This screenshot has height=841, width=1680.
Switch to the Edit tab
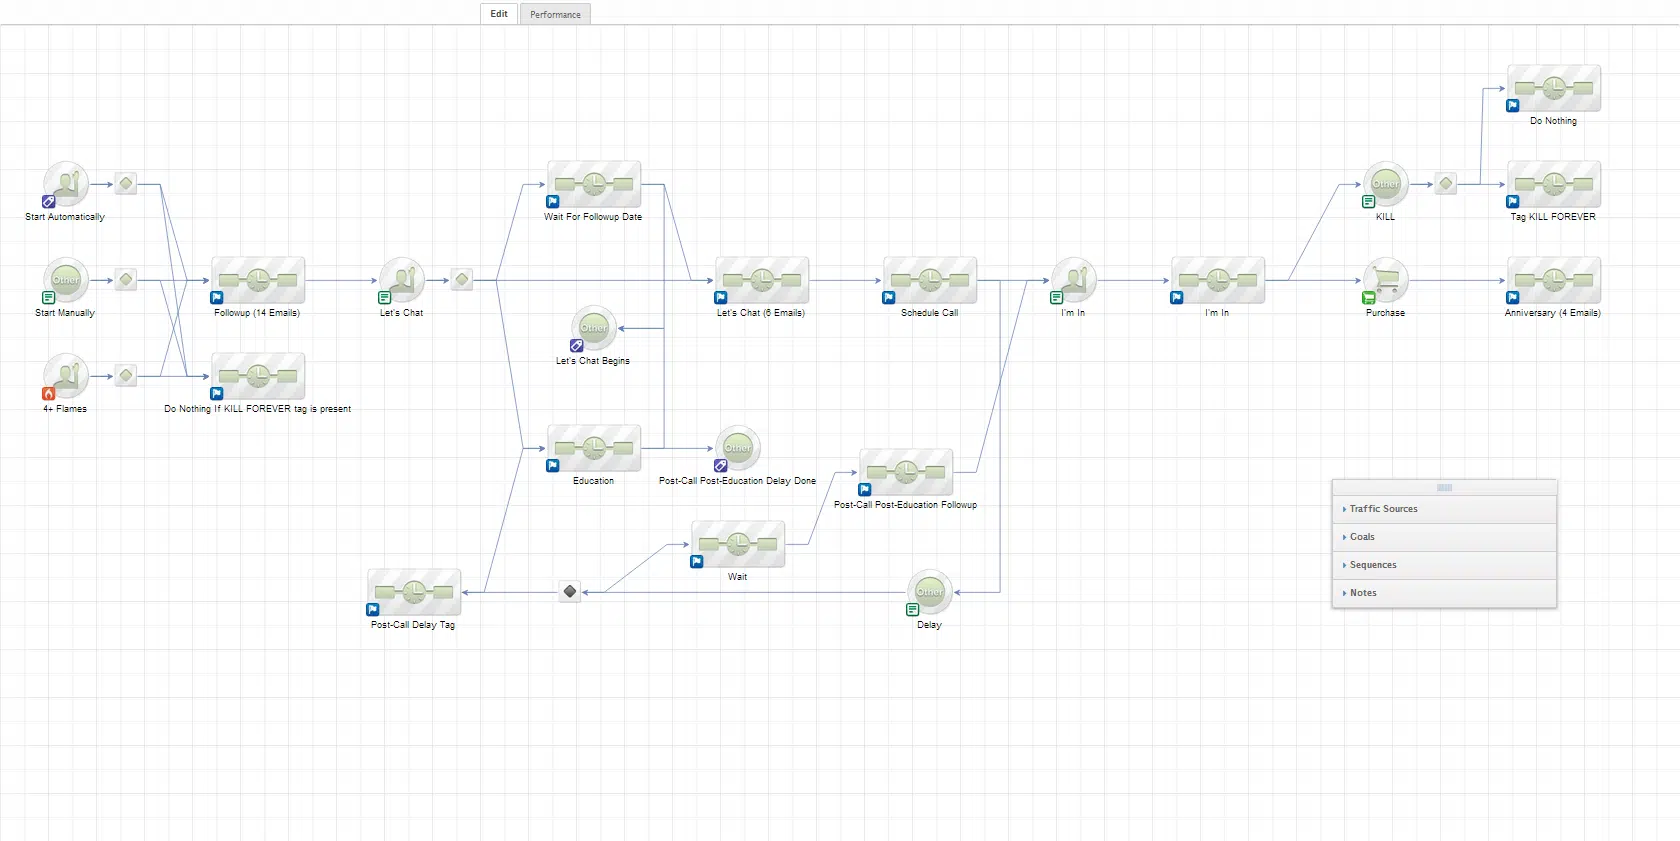pyautogui.click(x=499, y=14)
